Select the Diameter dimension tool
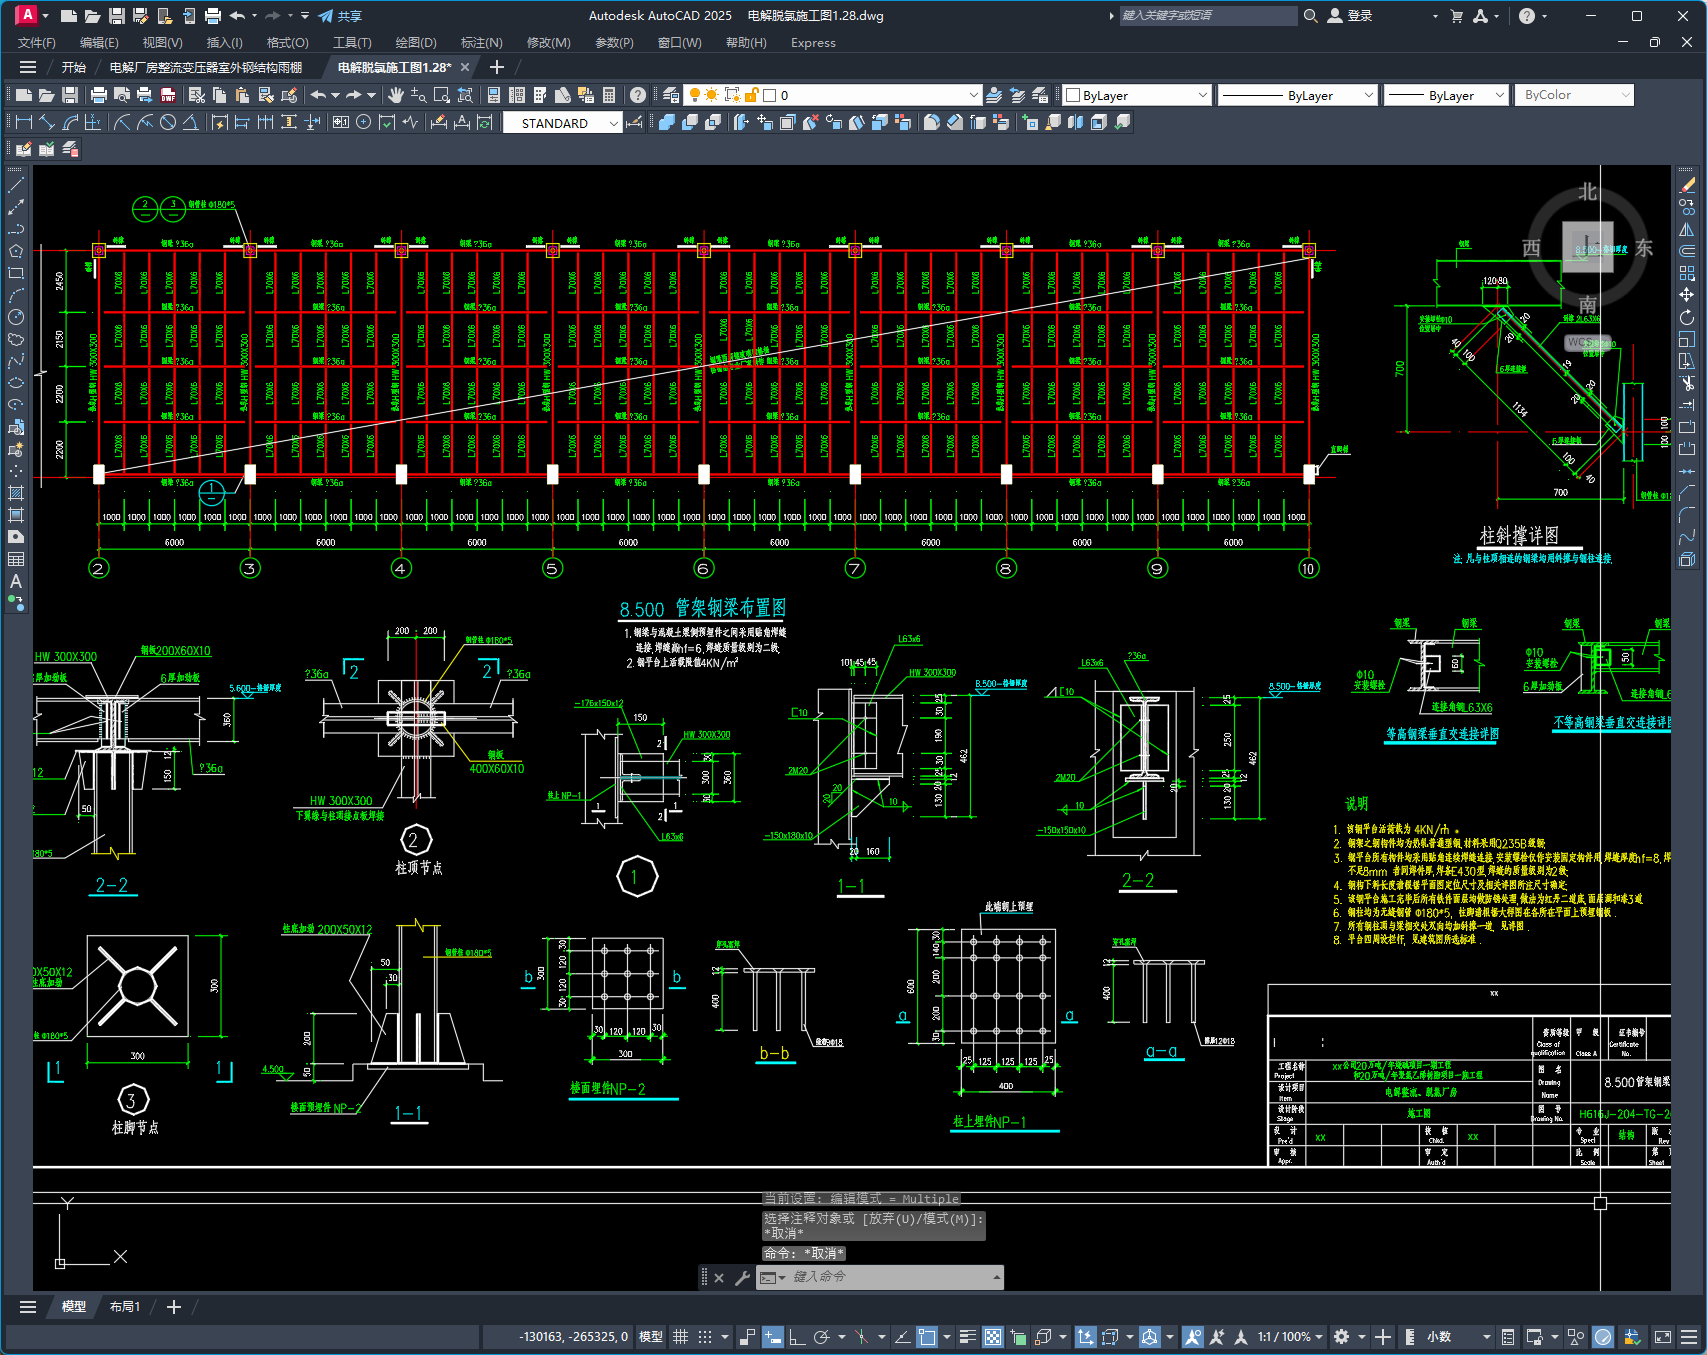The height and width of the screenshot is (1355, 1707). click(x=168, y=122)
